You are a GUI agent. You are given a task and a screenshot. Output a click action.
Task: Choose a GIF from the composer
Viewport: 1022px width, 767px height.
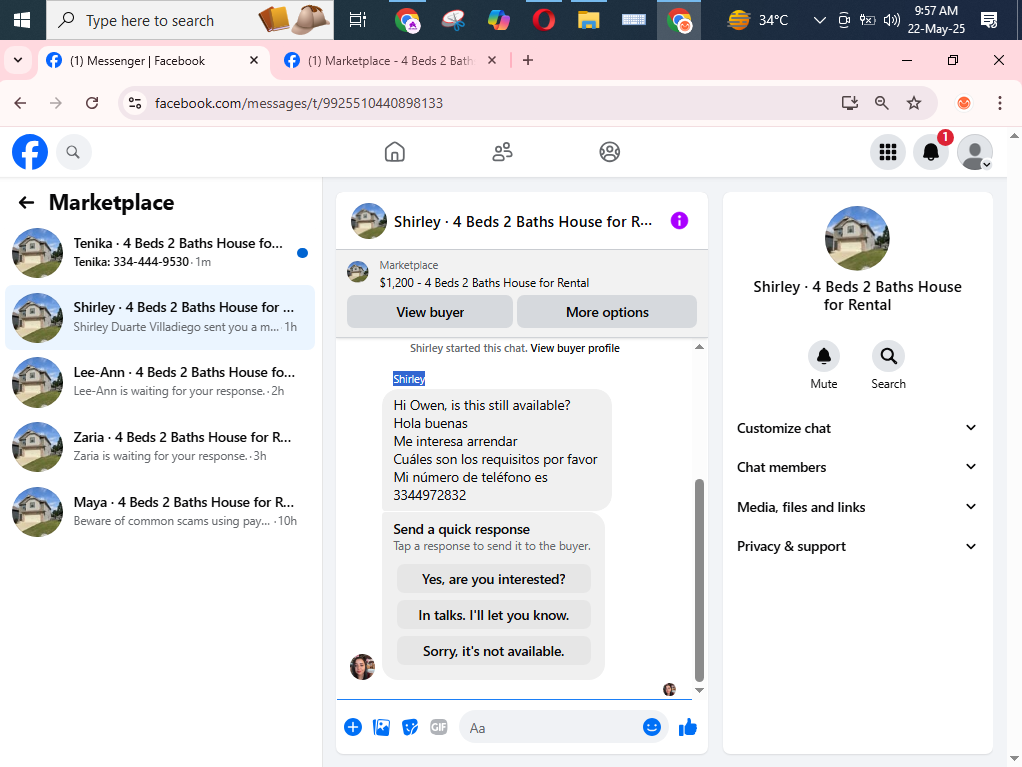(439, 727)
